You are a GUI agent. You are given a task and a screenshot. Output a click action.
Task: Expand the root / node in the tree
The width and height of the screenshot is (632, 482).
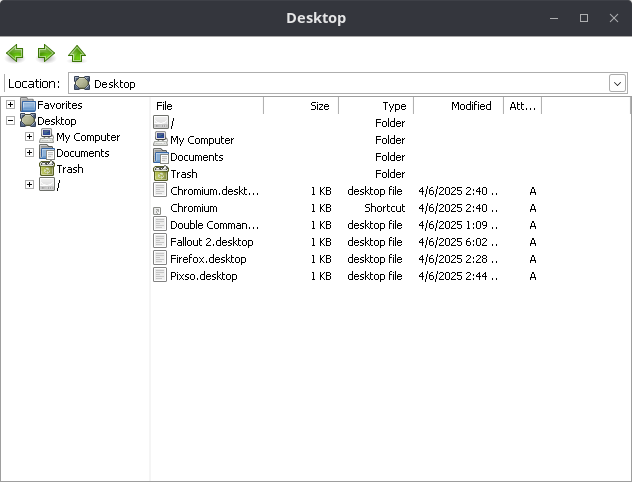(x=29, y=185)
